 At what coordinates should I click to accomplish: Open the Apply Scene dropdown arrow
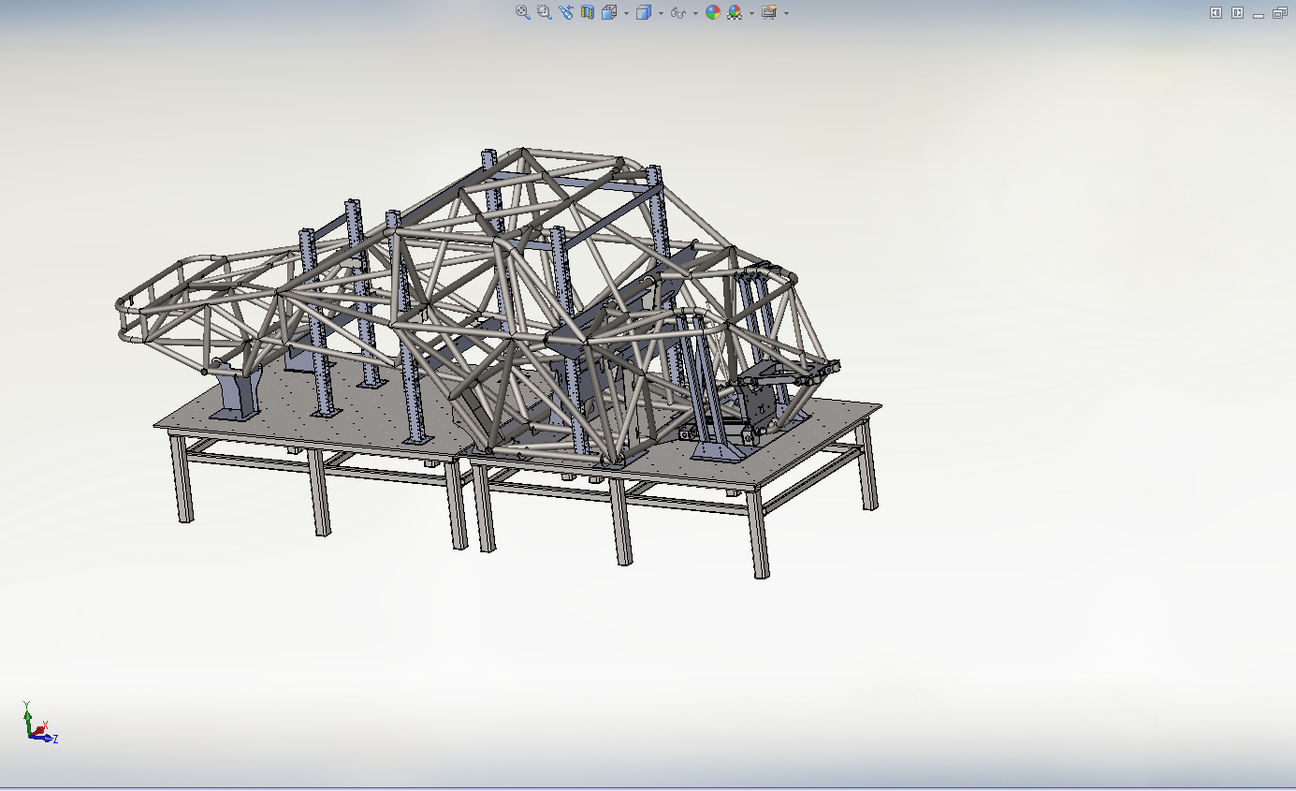pyautogui.click(x=751, y=14)
